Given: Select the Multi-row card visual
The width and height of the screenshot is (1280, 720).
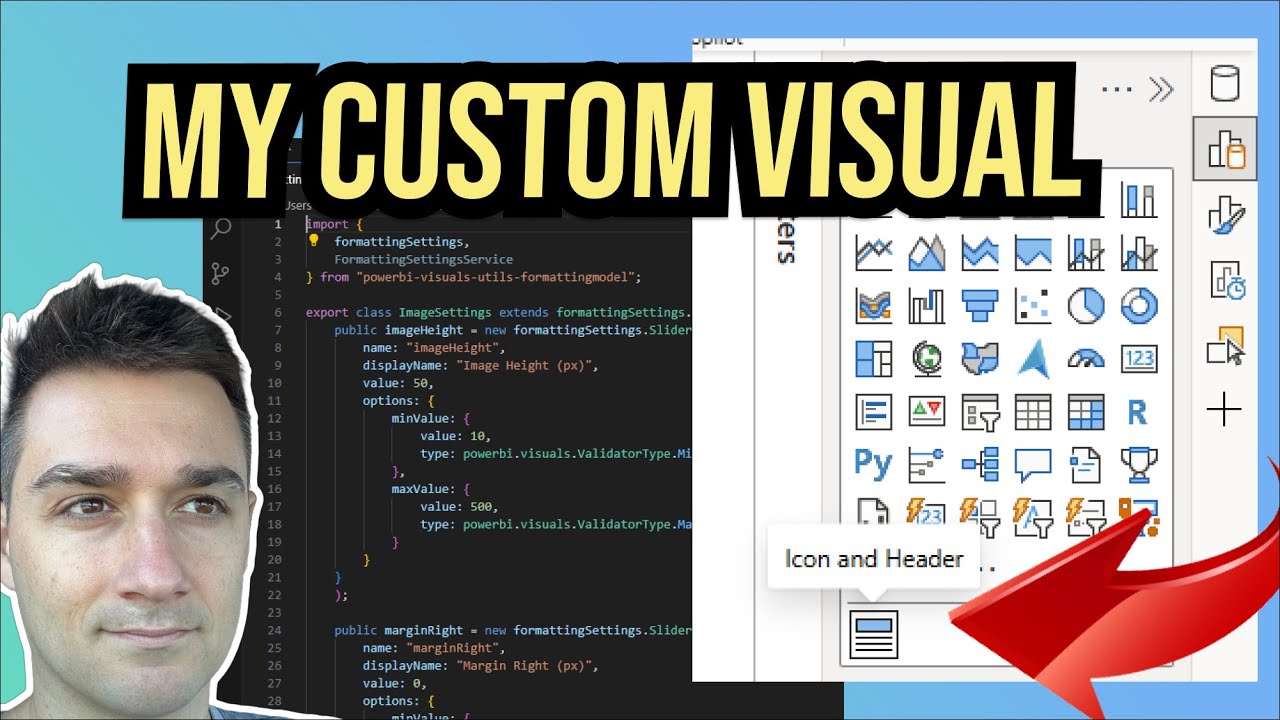Looking at the screenshot, I should pos(874,411).
